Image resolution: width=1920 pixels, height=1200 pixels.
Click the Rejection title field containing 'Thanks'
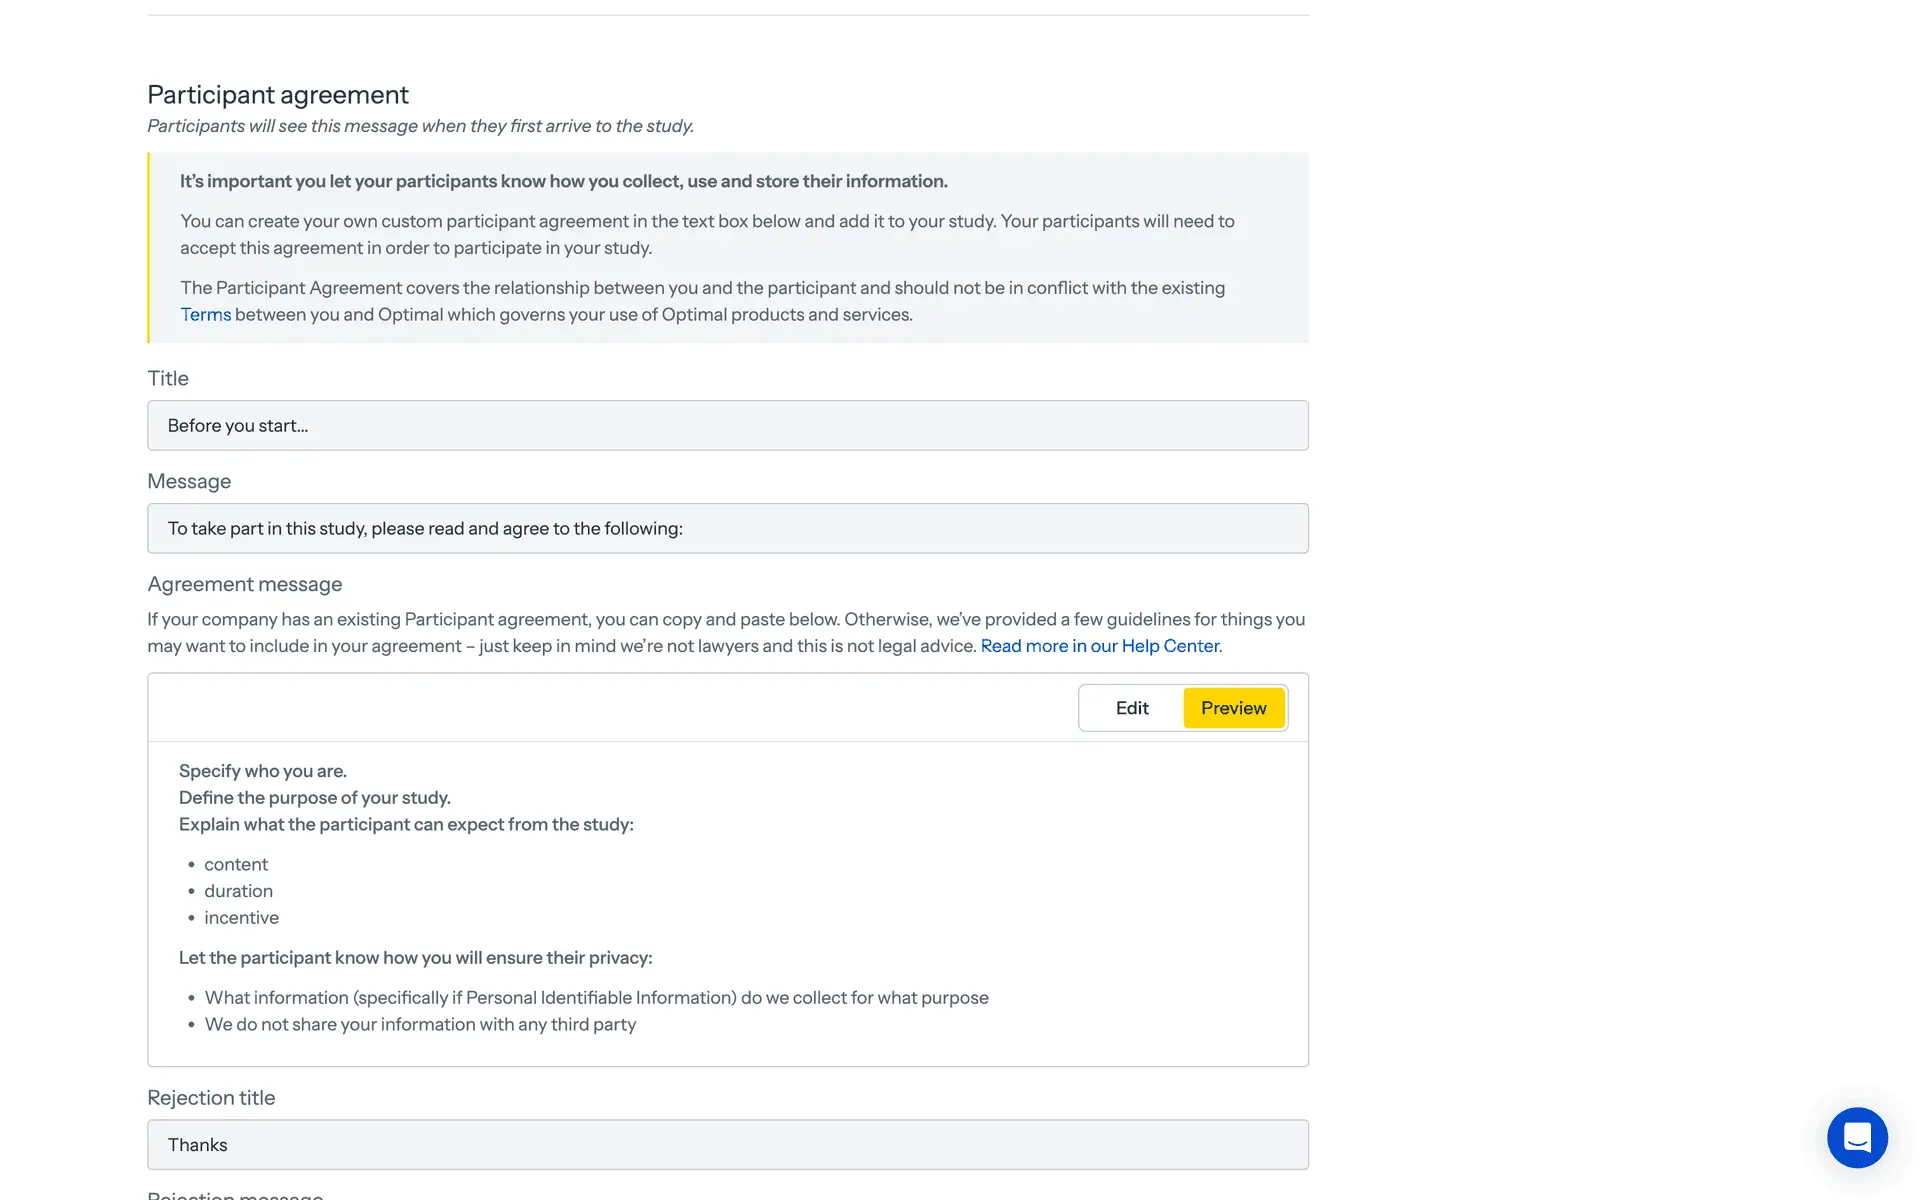point(727,1145)
